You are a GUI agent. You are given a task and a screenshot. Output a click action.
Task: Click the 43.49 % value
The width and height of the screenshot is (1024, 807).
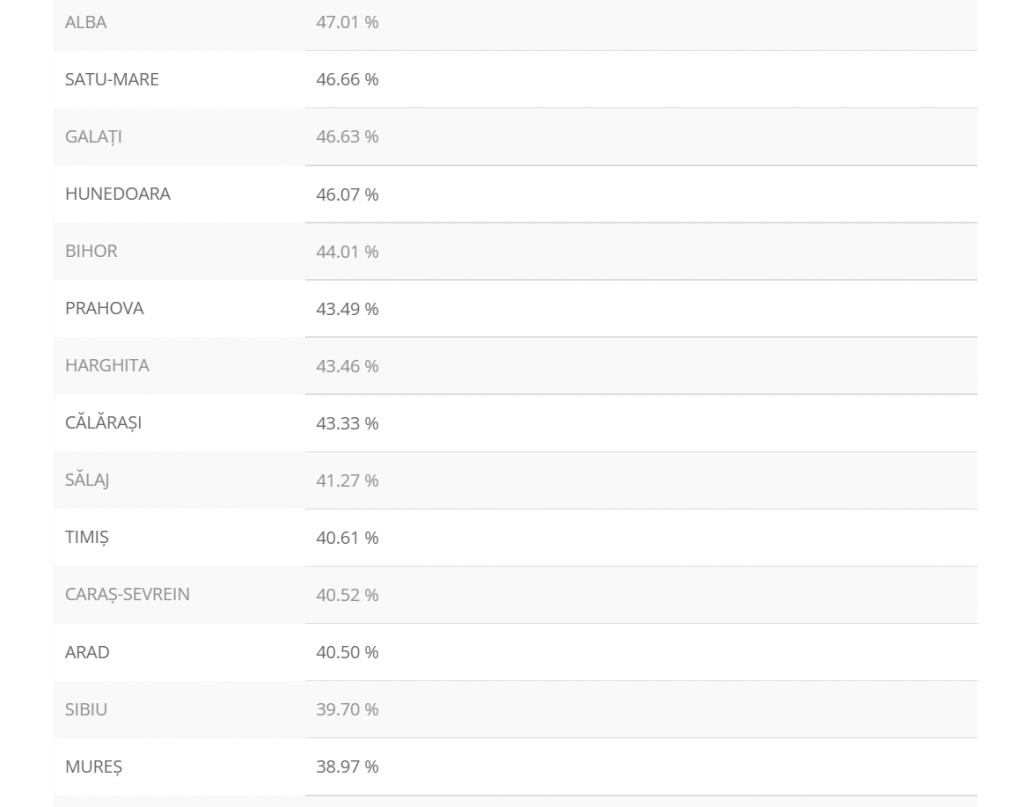347,309
